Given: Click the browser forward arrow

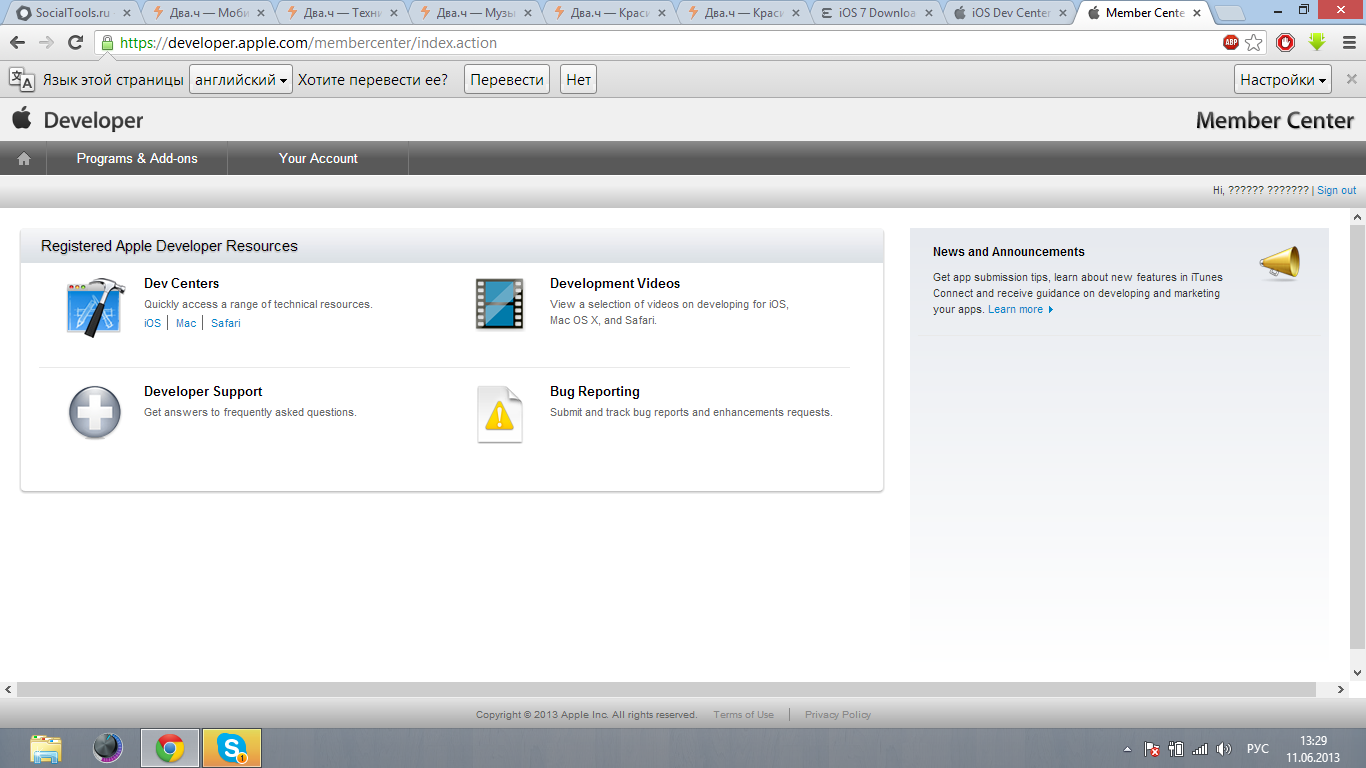Looking at the screenshot, I should (x=46, y=43).
